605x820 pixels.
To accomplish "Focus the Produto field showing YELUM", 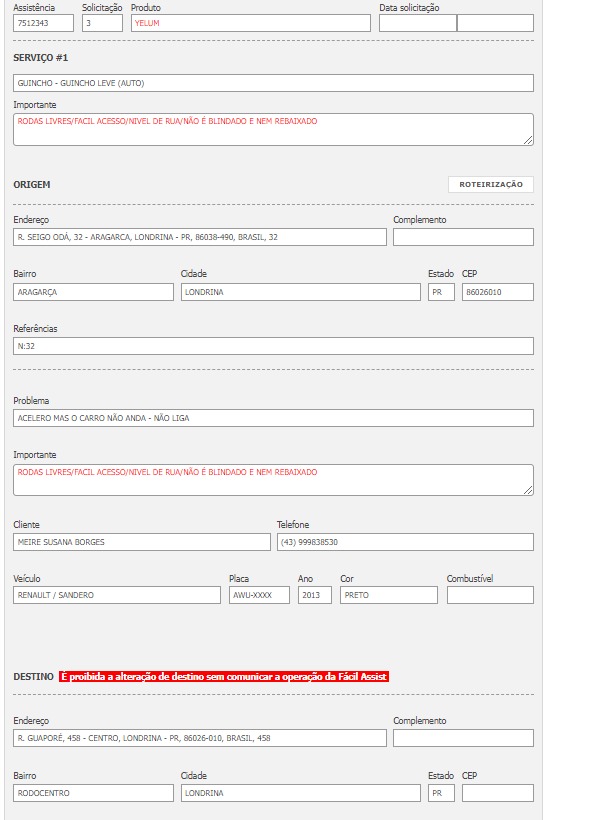I will [250, 23].
